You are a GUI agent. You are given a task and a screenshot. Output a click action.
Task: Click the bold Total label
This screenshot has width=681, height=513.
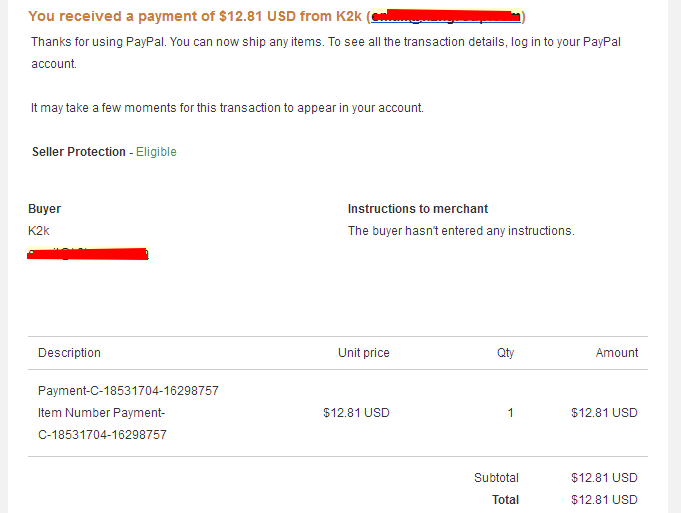(506, 500)
